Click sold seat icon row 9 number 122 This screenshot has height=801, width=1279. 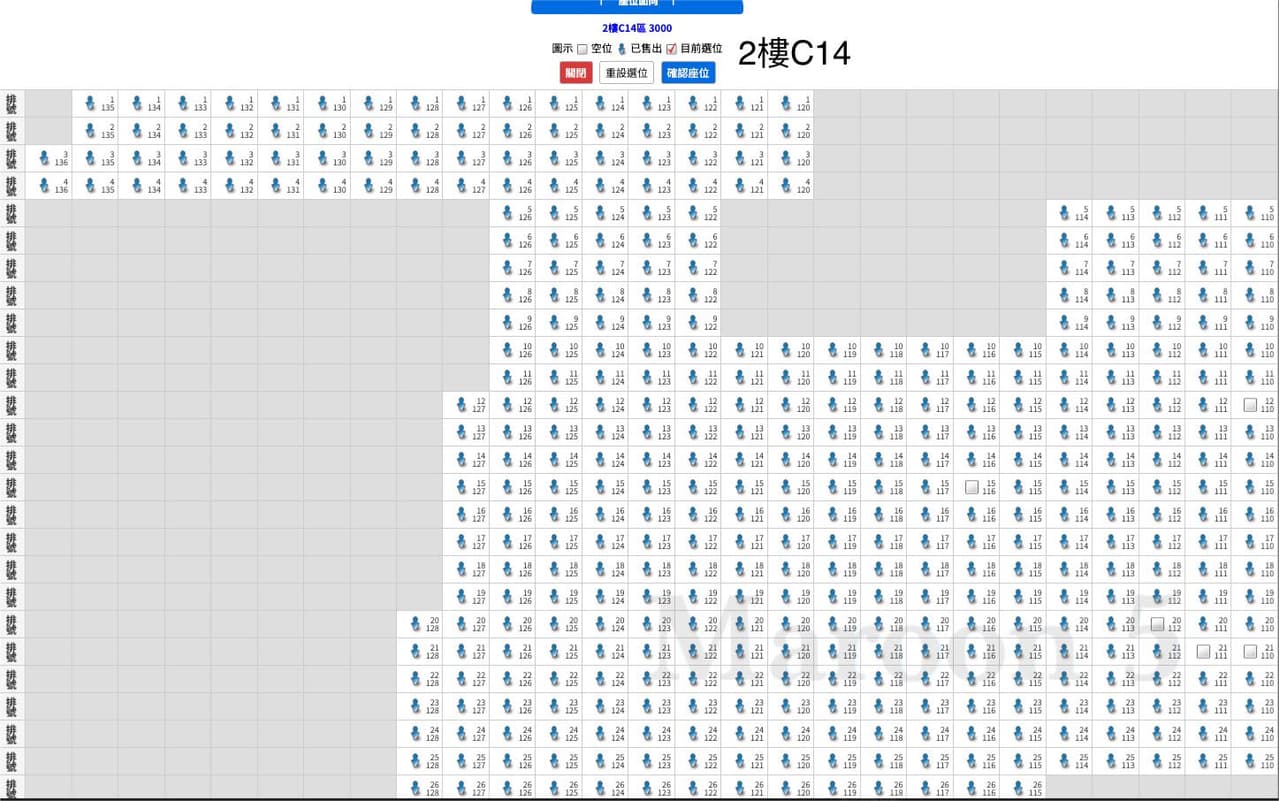pyautogui.click(x=694, y=323)
